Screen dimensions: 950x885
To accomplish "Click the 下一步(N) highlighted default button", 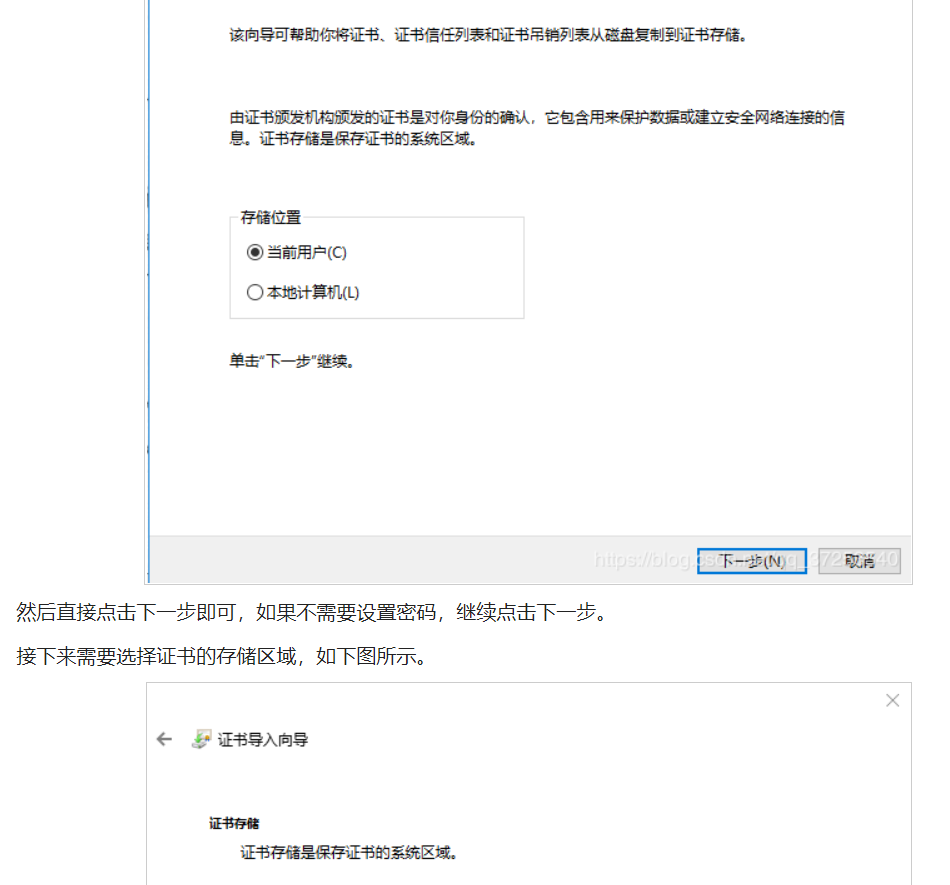I will pos(751,560).
